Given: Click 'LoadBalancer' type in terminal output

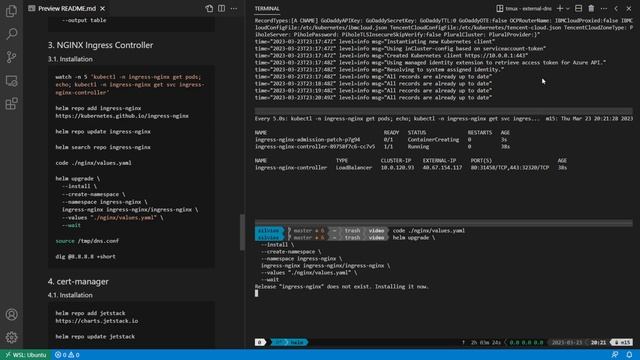Looking at the screenshot, I should (353, 167).
